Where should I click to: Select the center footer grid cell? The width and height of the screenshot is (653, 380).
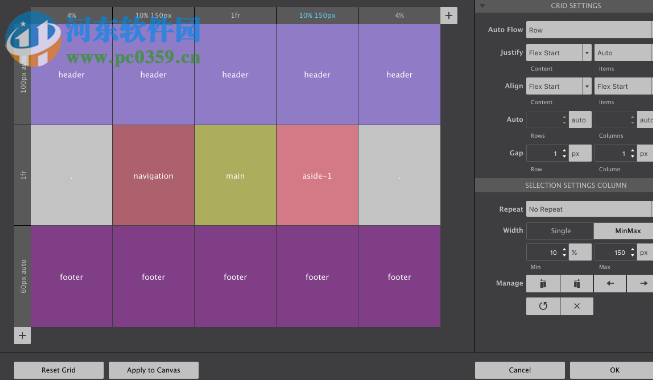coord(235,277)
